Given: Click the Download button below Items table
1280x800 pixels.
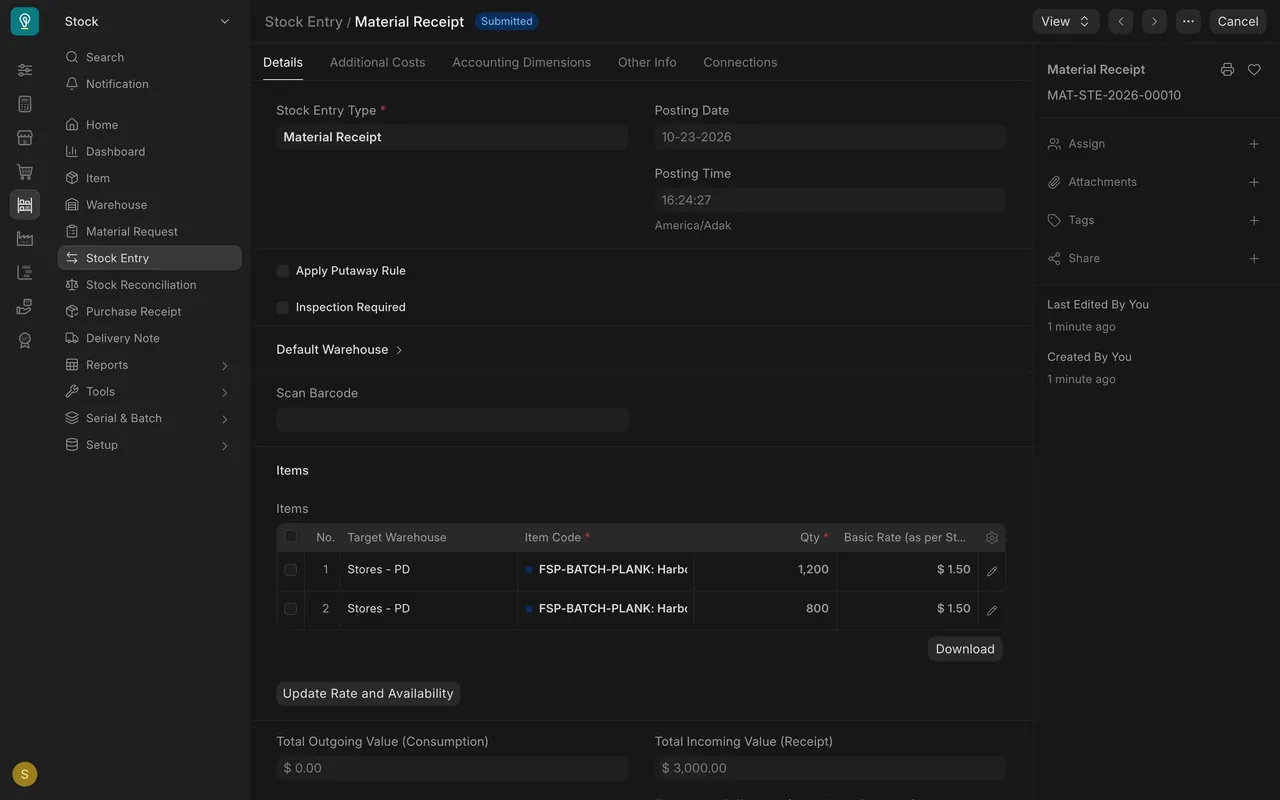Looking at the screenshot, I should (x=965, y=649).
